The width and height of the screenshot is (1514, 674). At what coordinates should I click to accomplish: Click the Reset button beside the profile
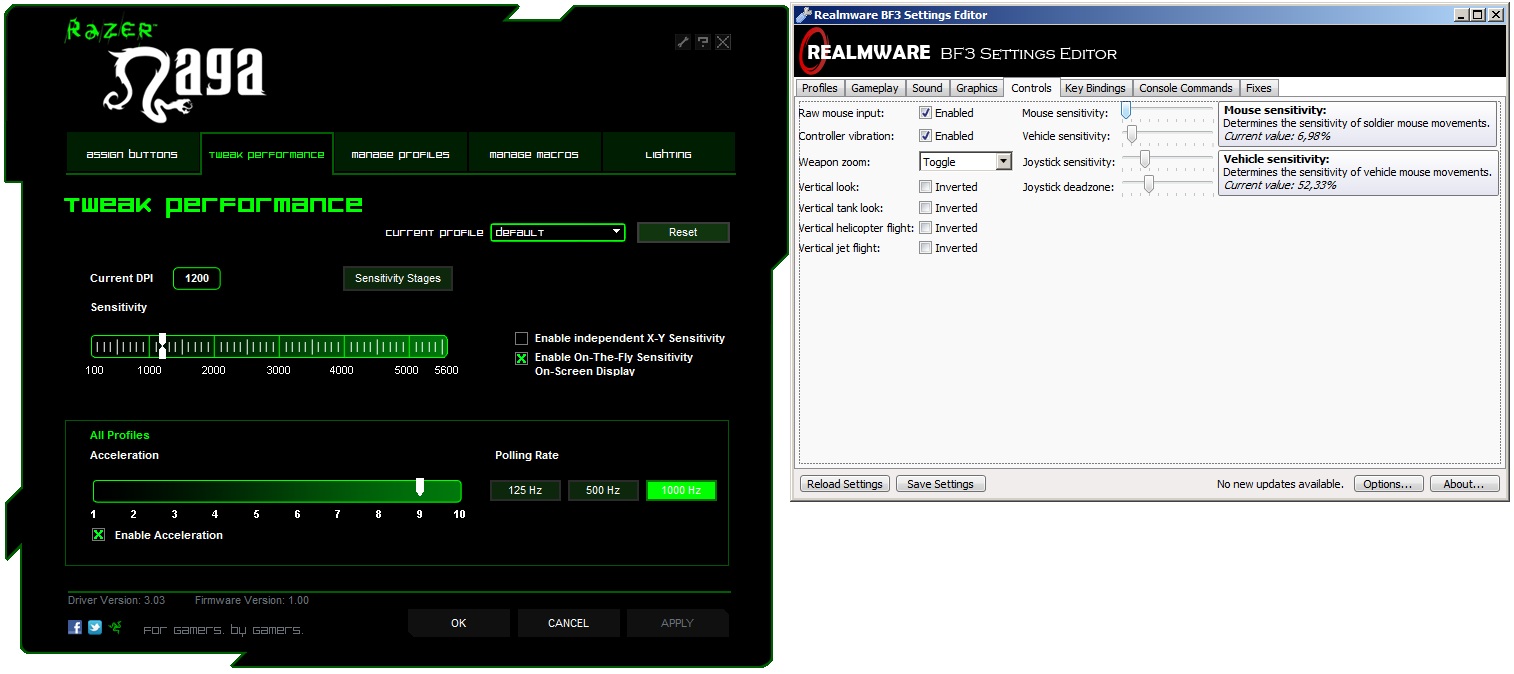pos(683,232)
